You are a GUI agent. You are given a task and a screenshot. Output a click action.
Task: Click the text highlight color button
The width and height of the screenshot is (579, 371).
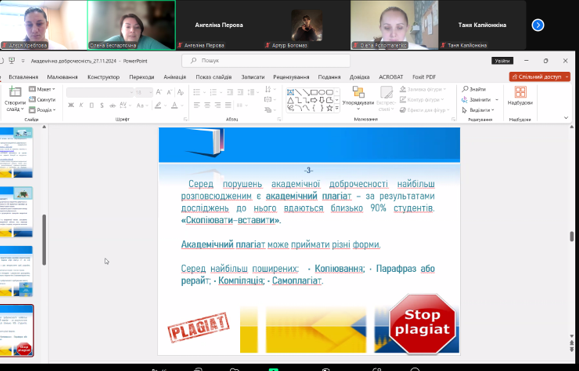tap(158, 105)
